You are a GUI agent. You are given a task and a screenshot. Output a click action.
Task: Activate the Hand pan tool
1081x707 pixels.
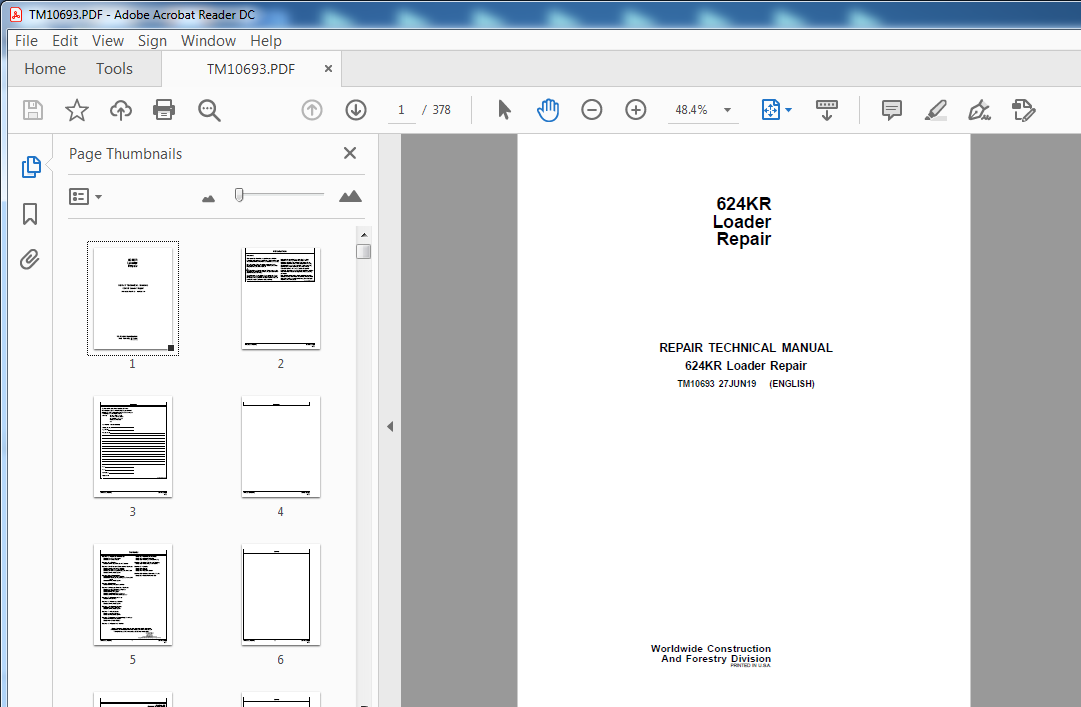(x=548, y=110)
